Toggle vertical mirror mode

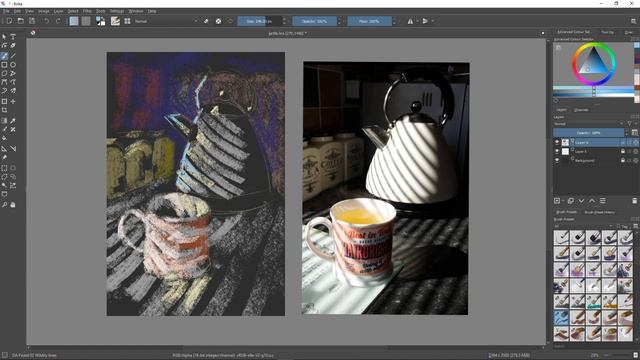(x=425, y=21)
